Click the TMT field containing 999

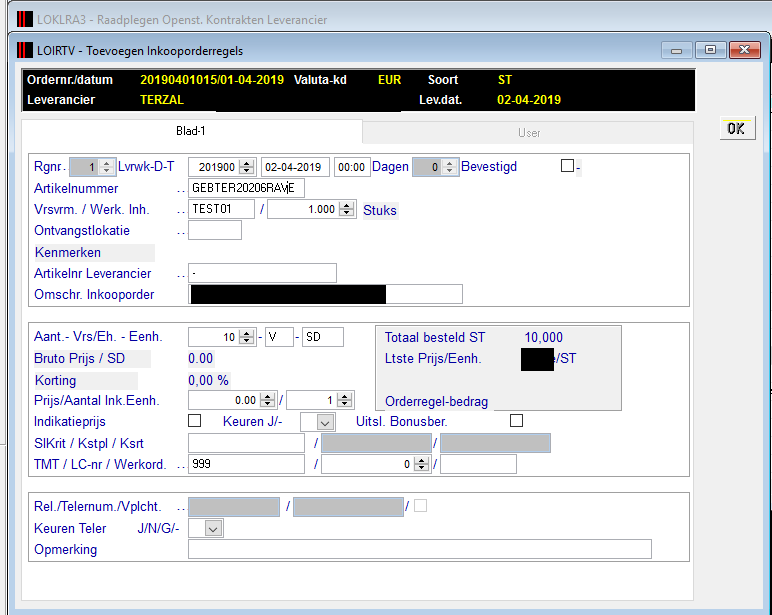tap(246, 464)
